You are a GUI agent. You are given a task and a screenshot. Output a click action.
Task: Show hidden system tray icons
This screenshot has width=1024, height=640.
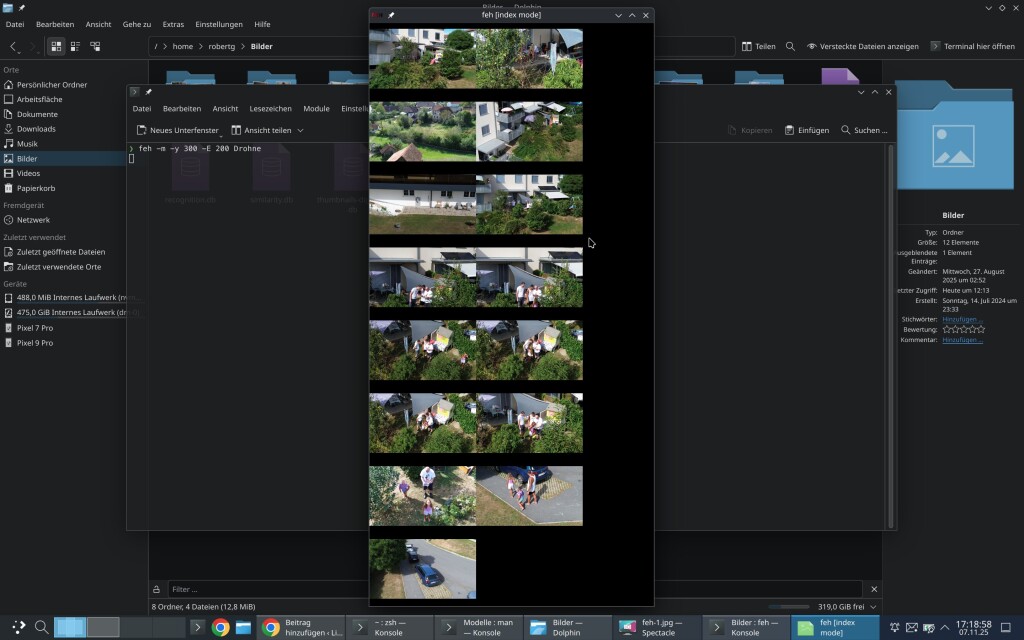tap(945, 627)
